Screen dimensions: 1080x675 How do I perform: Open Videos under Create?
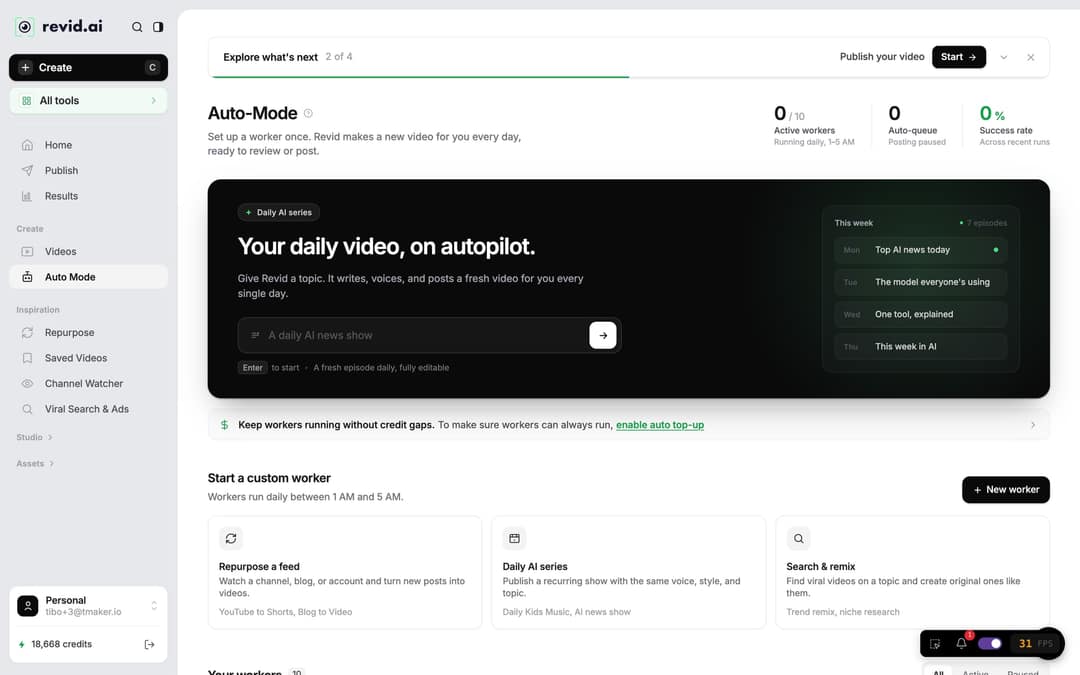pyautogui.click(x=88, y=251)
